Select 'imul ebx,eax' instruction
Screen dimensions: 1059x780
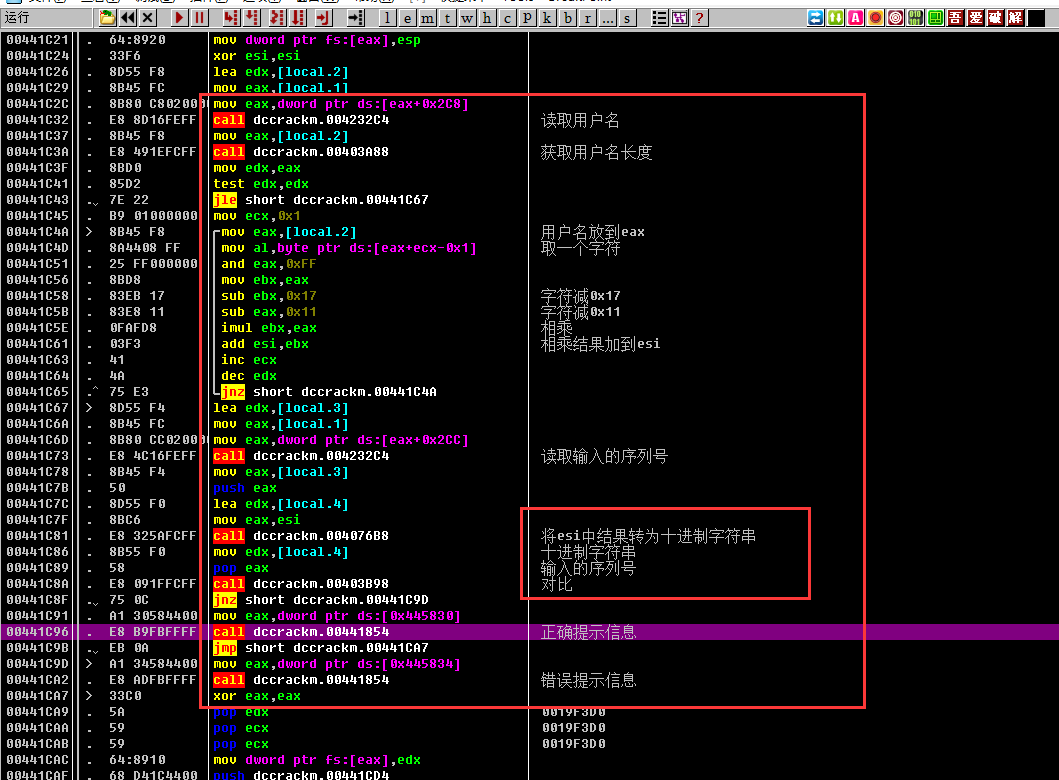269,328
